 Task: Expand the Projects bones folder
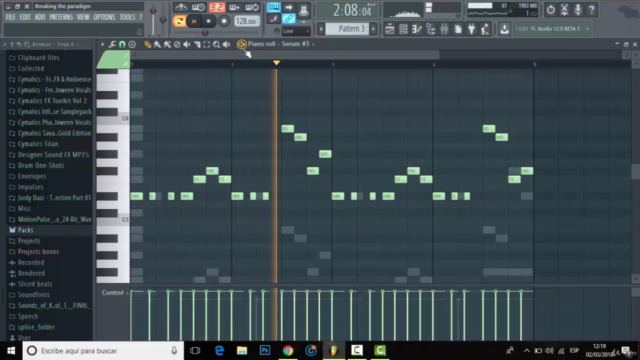tap(38, 252)
